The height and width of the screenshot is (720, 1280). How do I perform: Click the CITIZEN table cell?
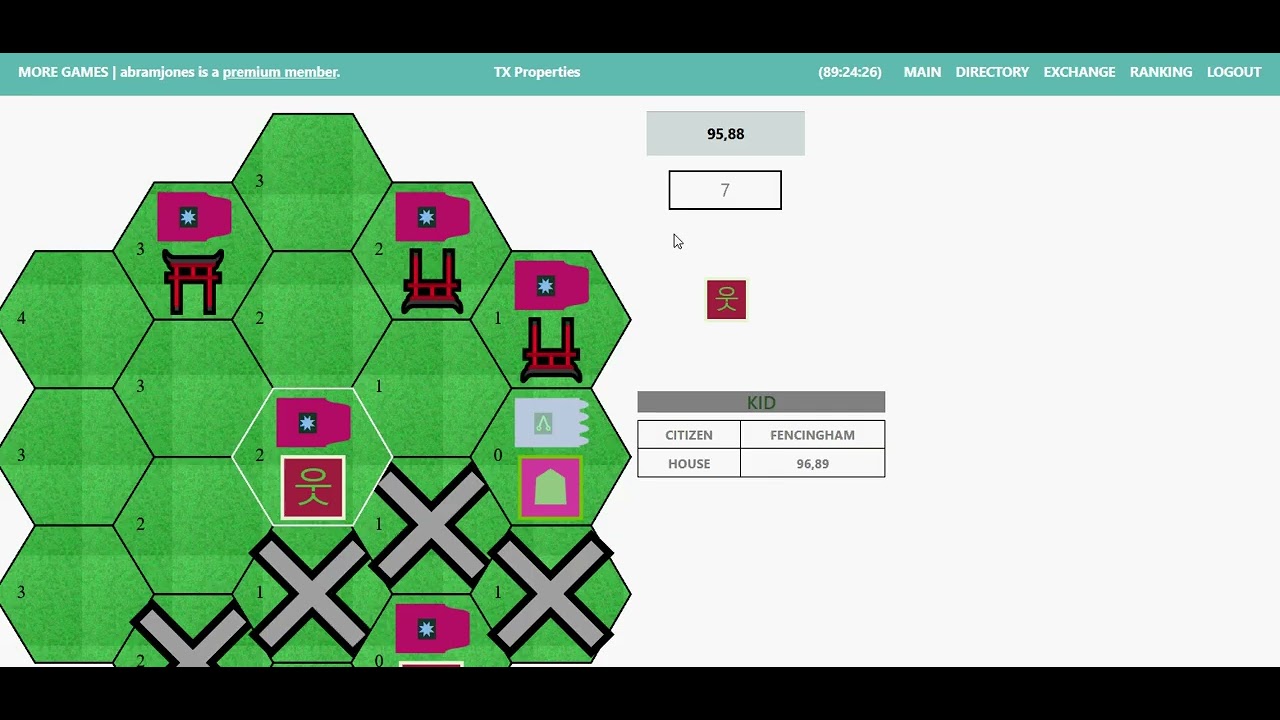click(x=689, y=435)
